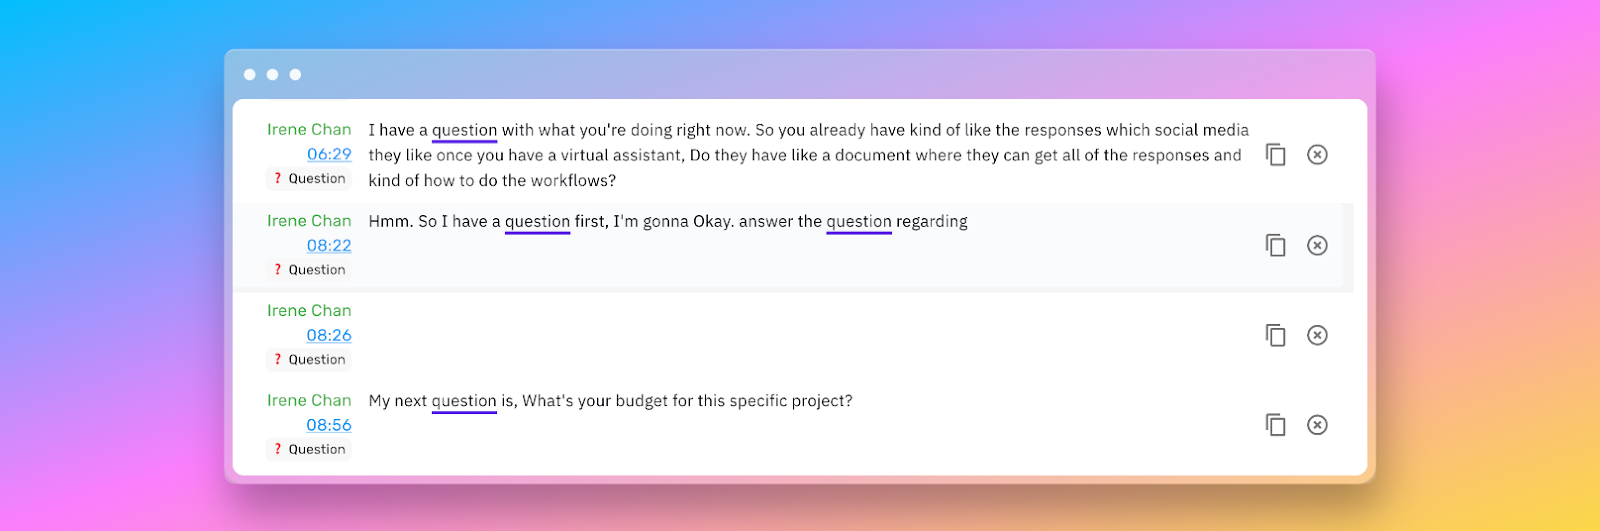Dismiss the 08:22 question entry
The width and height of the screenshot is (1600, 531).
pos(1317,245)
